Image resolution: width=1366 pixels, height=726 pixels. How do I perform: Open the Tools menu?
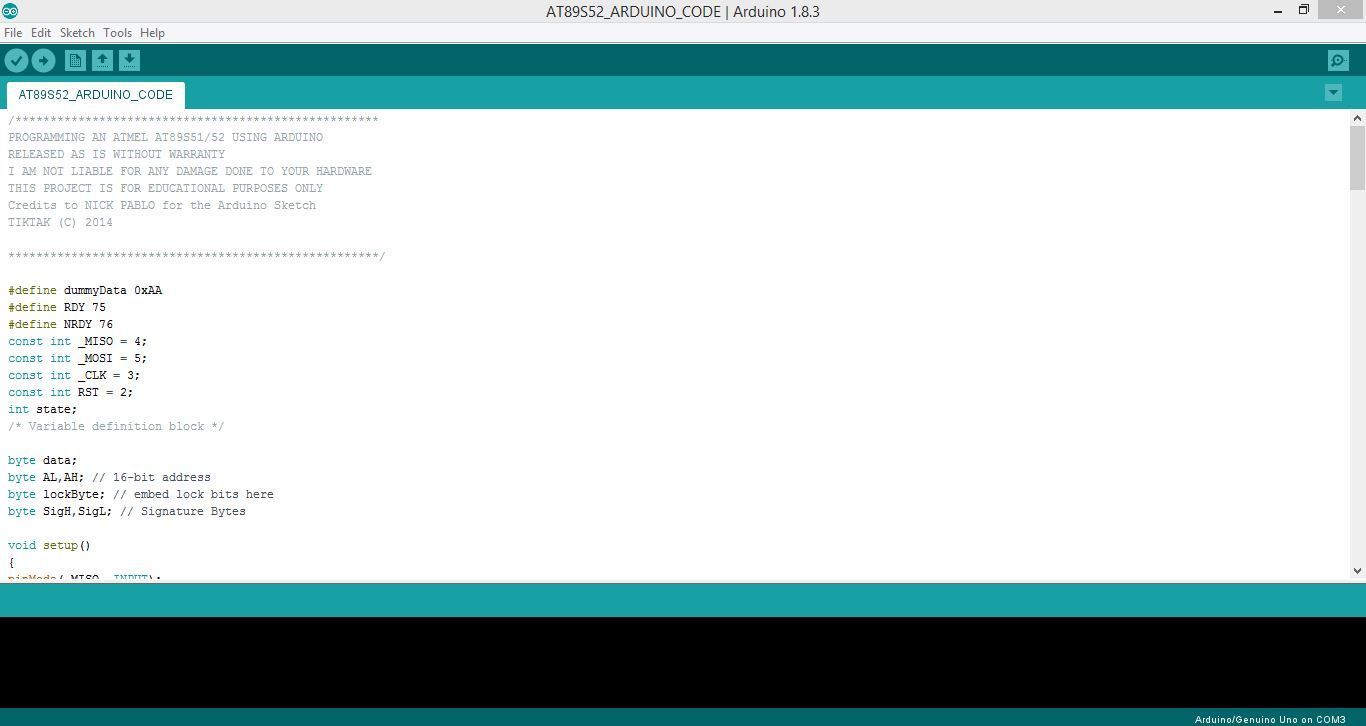click(x=117, y=32)
